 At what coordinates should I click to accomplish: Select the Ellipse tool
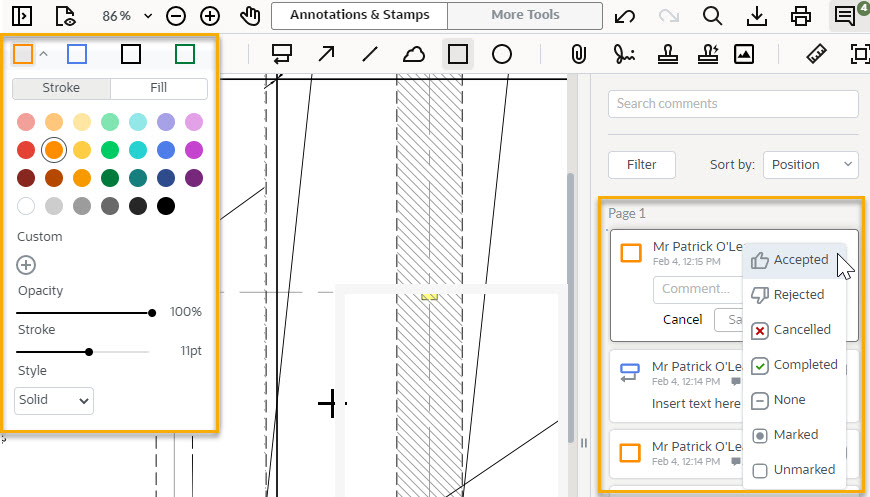pyautogui.click(x=502, y=54)
